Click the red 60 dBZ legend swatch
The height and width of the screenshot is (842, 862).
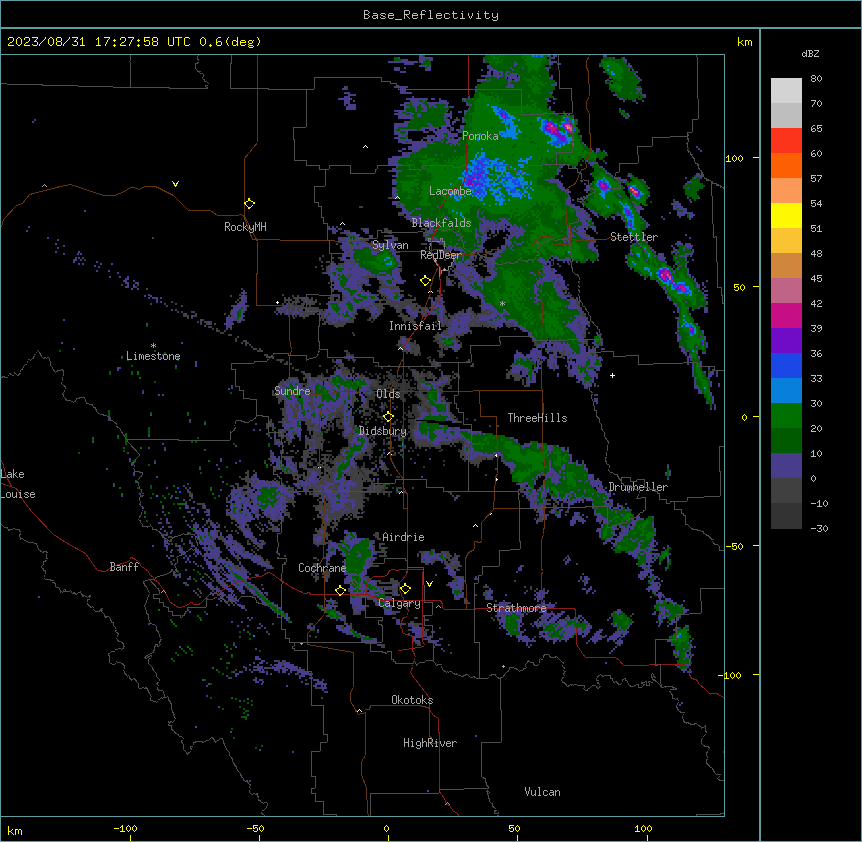[x=786, y=141]
